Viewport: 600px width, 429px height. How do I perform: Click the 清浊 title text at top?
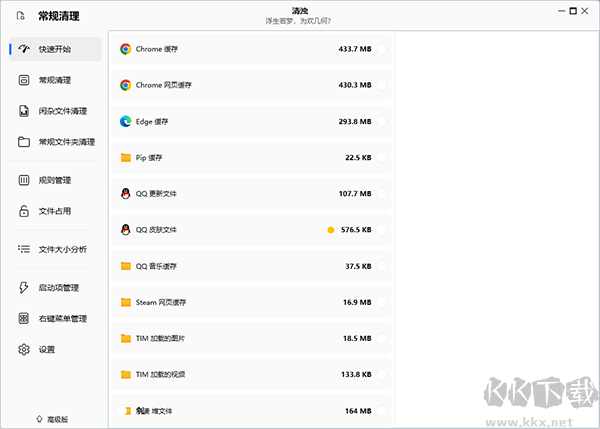pyautogui.click(x=300, y=10)
